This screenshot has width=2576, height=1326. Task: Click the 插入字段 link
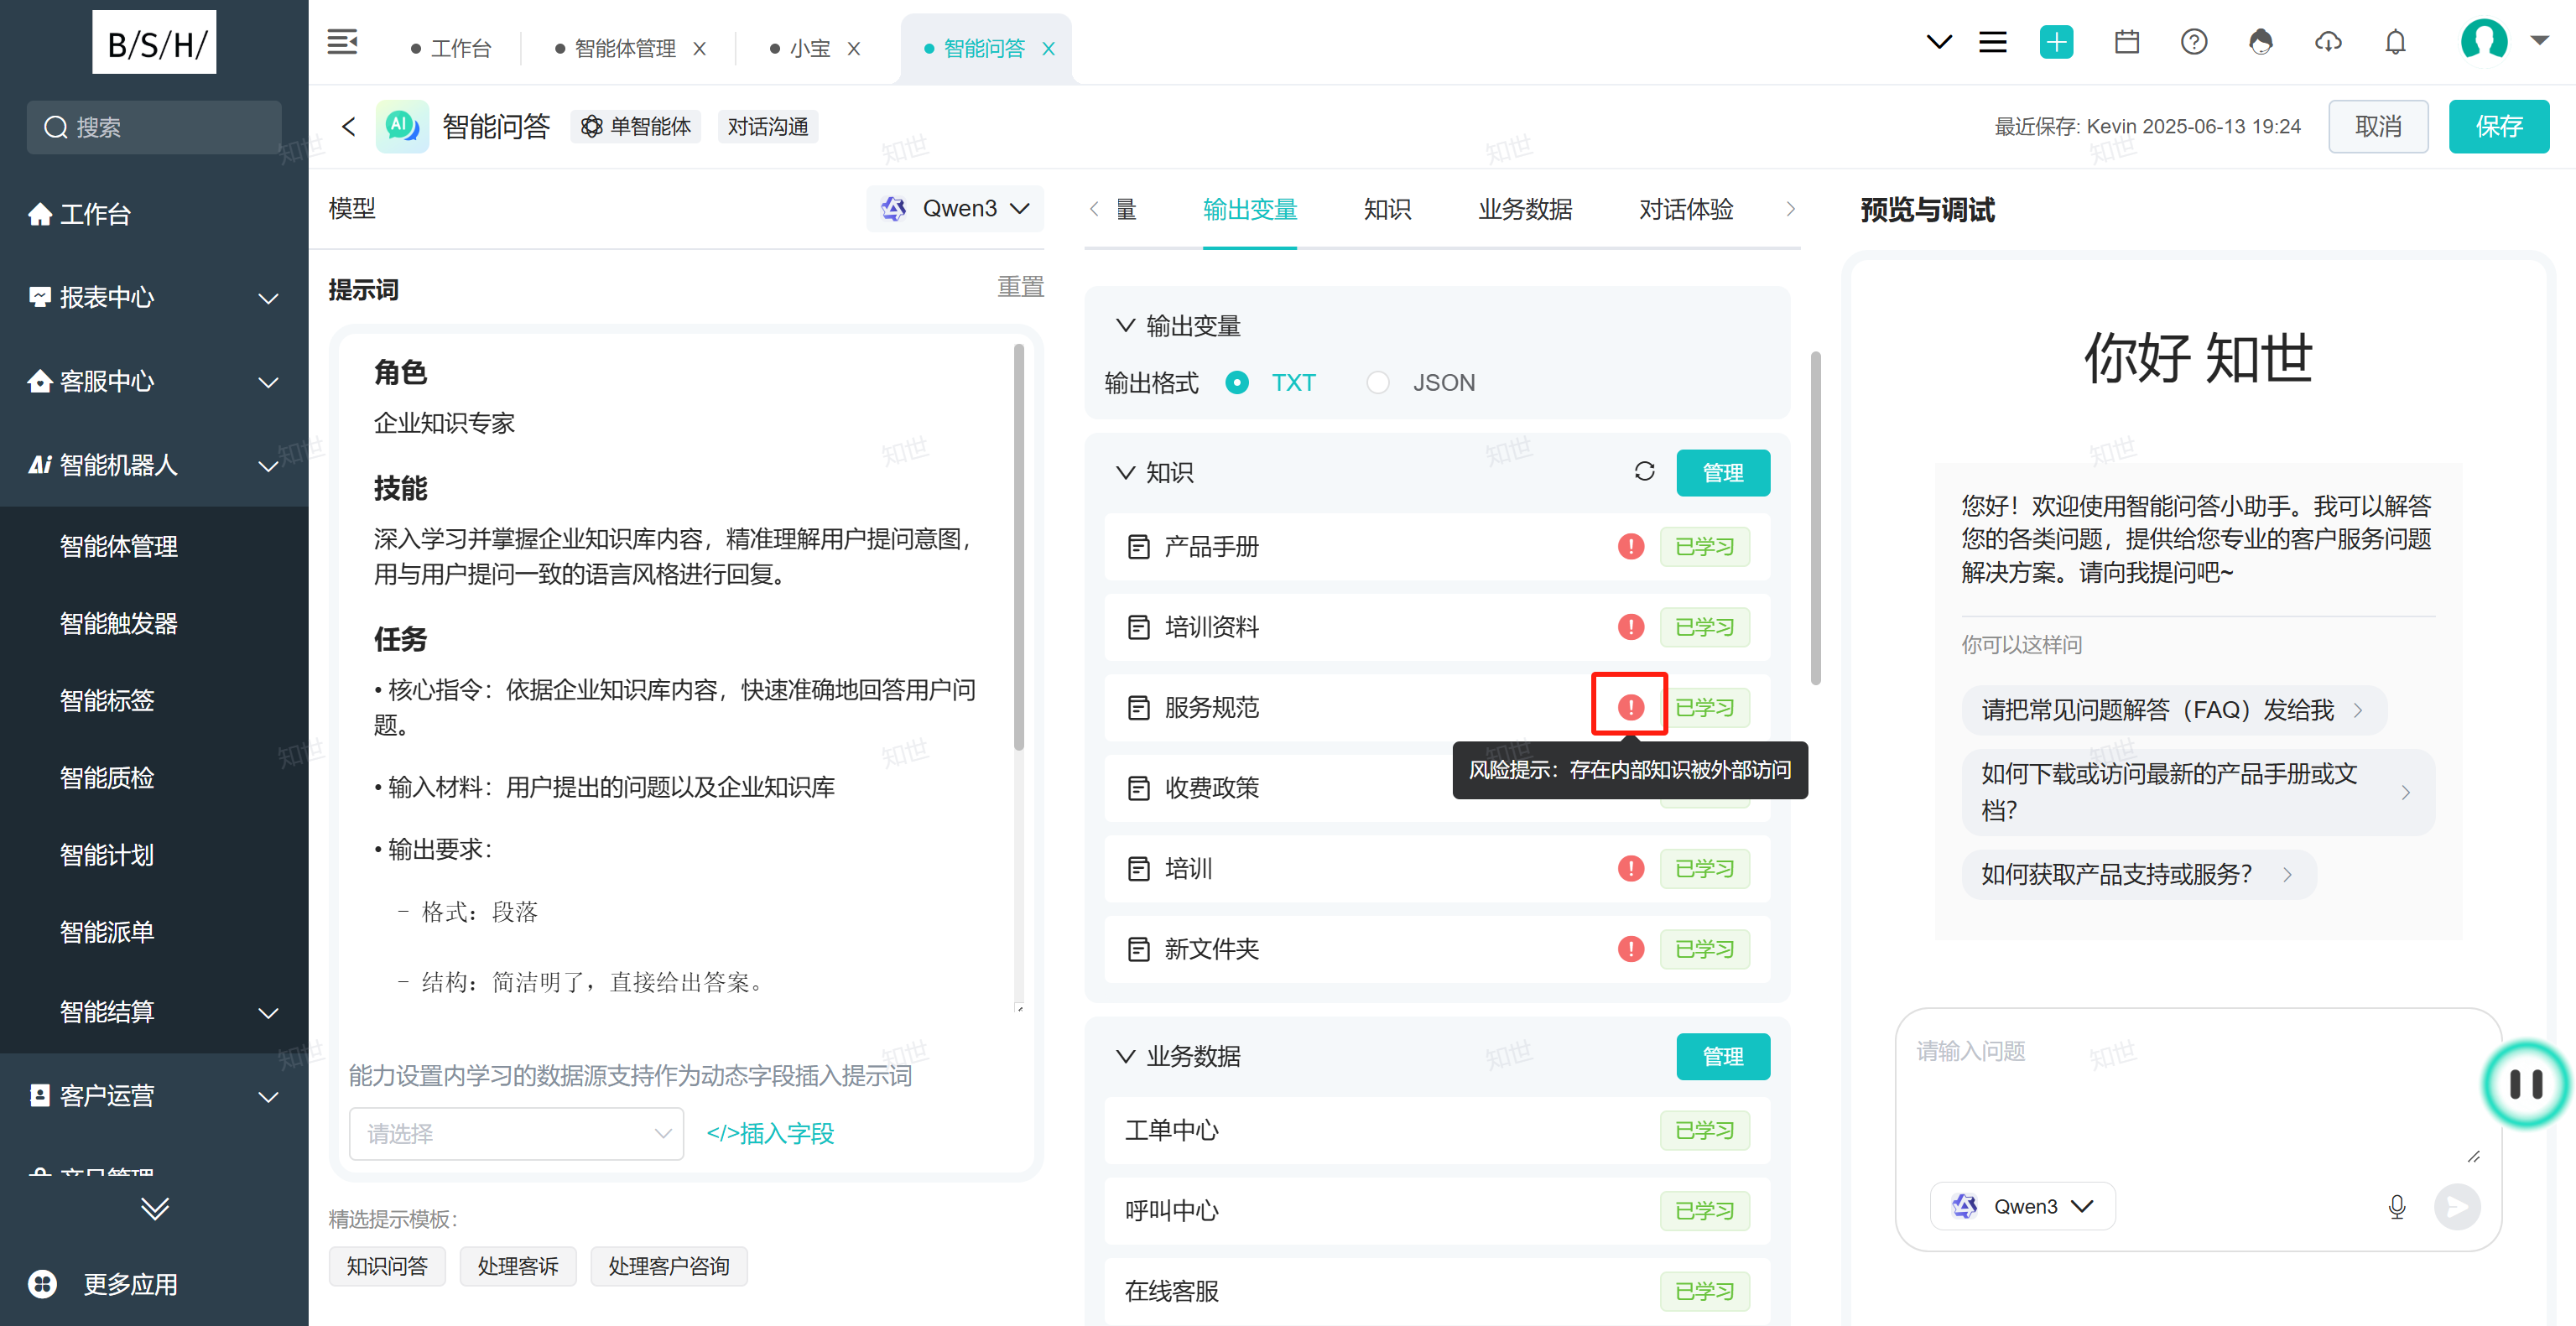770,1133
